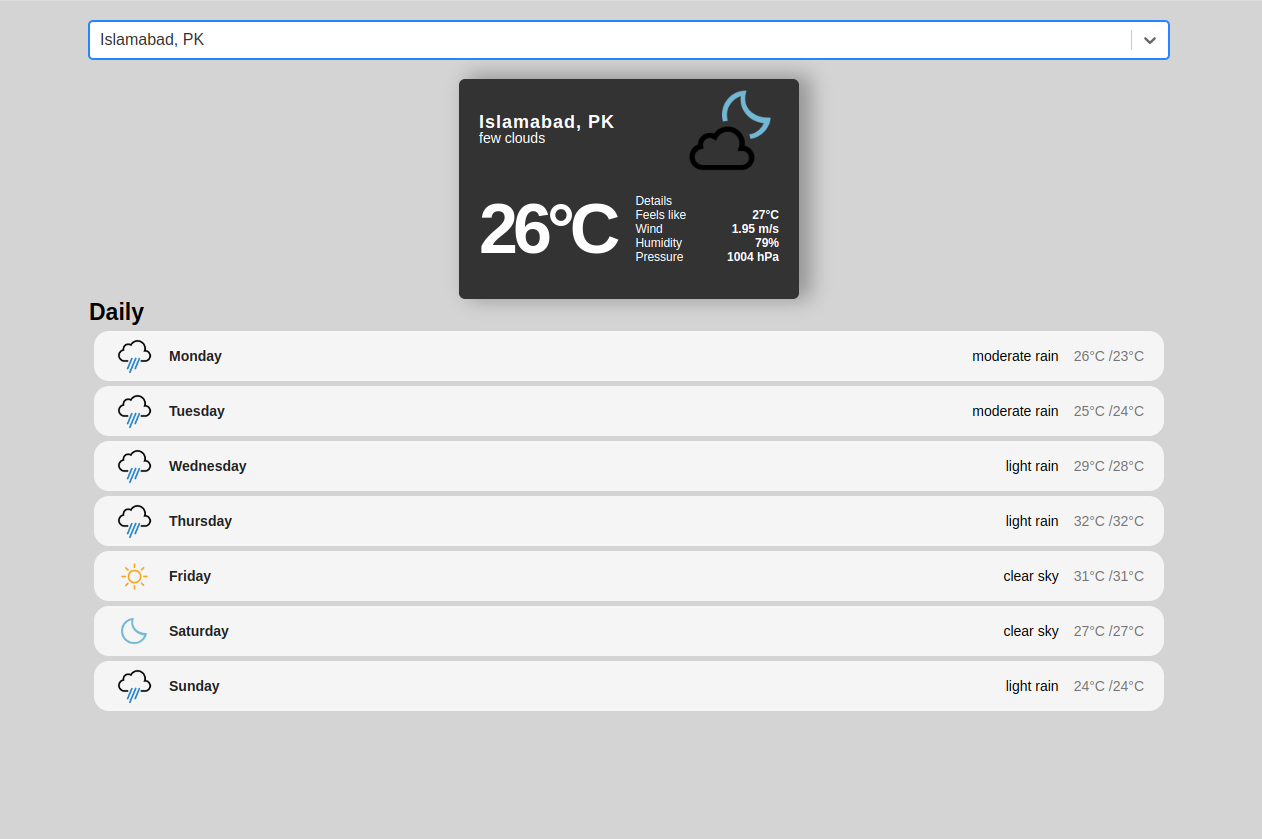
Task: Click Wednesday's light rain description
Action: 1032,466
